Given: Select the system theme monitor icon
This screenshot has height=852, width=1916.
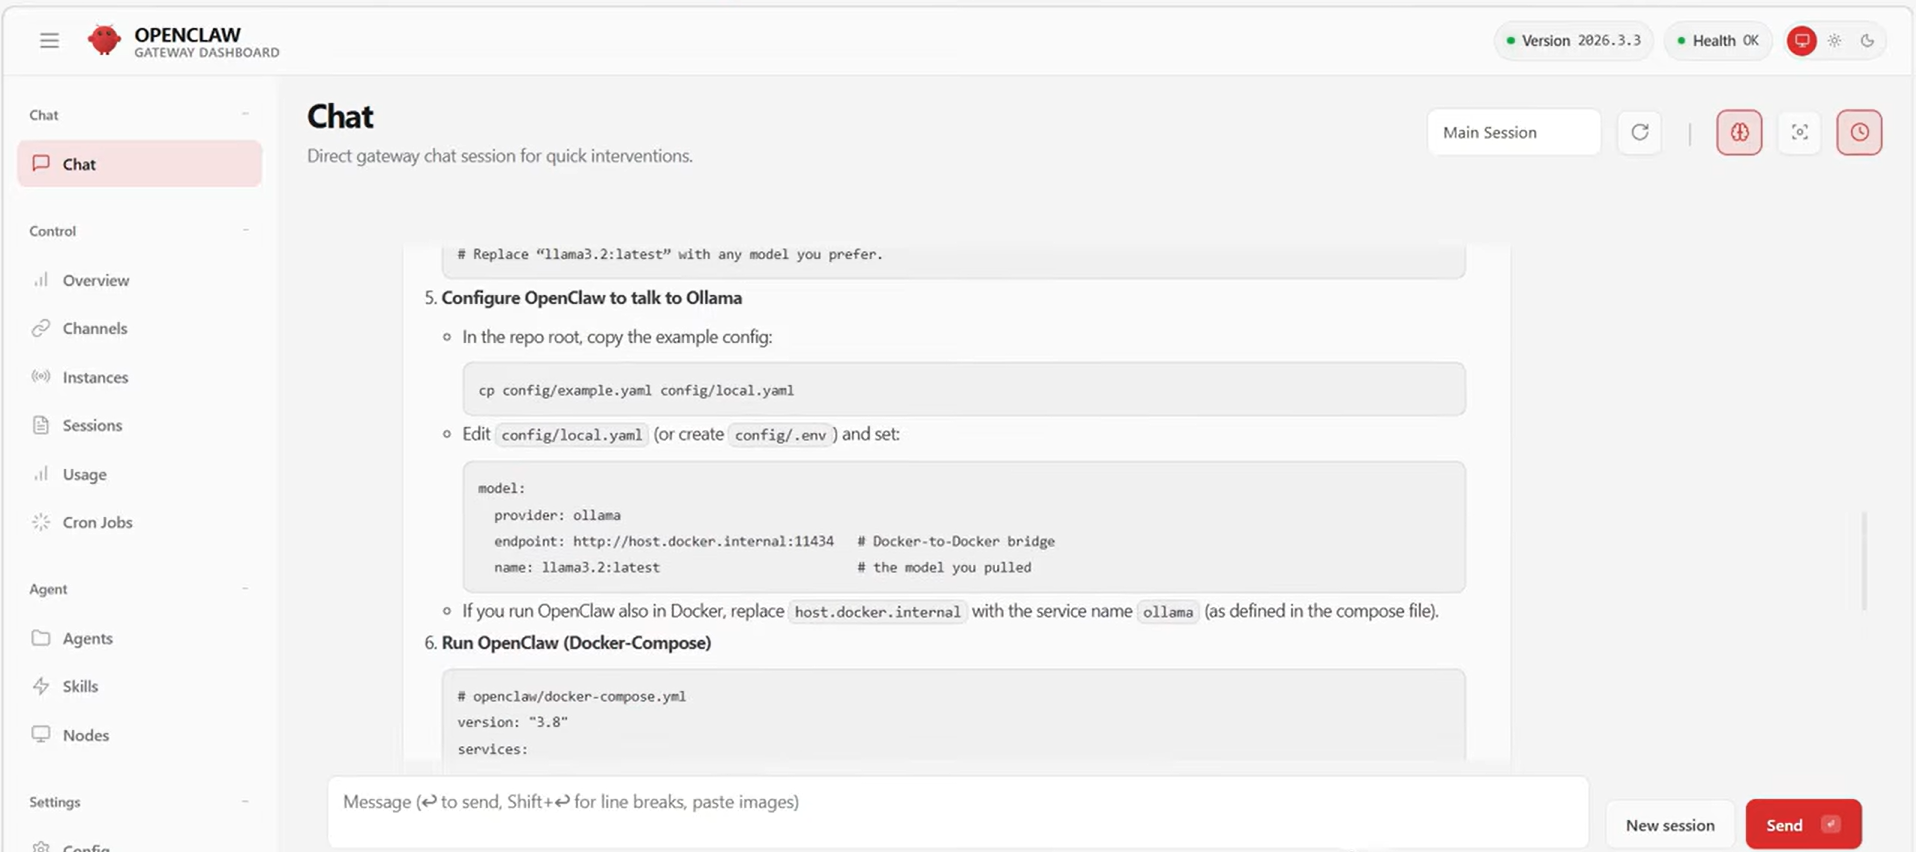Looking at the screenshot, I should tap(1802, 41).
